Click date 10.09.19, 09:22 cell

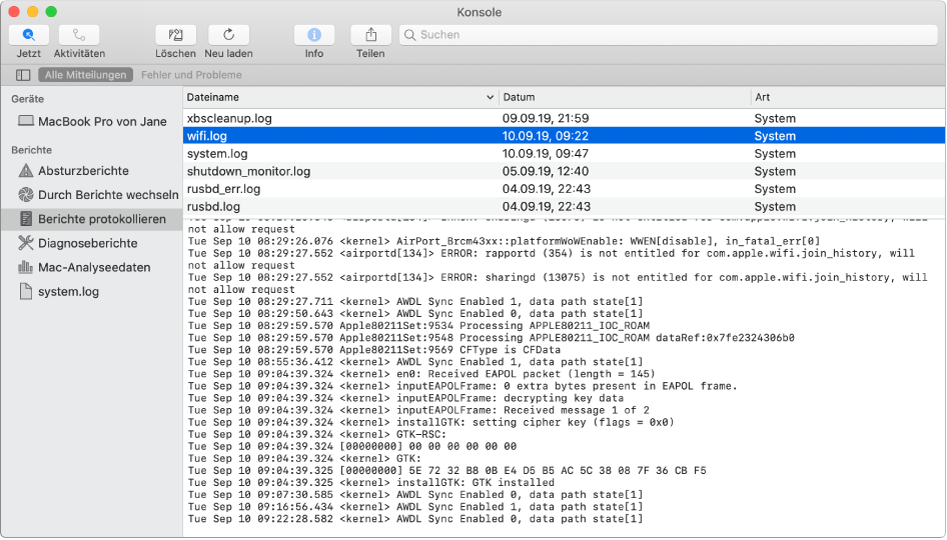click(545, 136)
